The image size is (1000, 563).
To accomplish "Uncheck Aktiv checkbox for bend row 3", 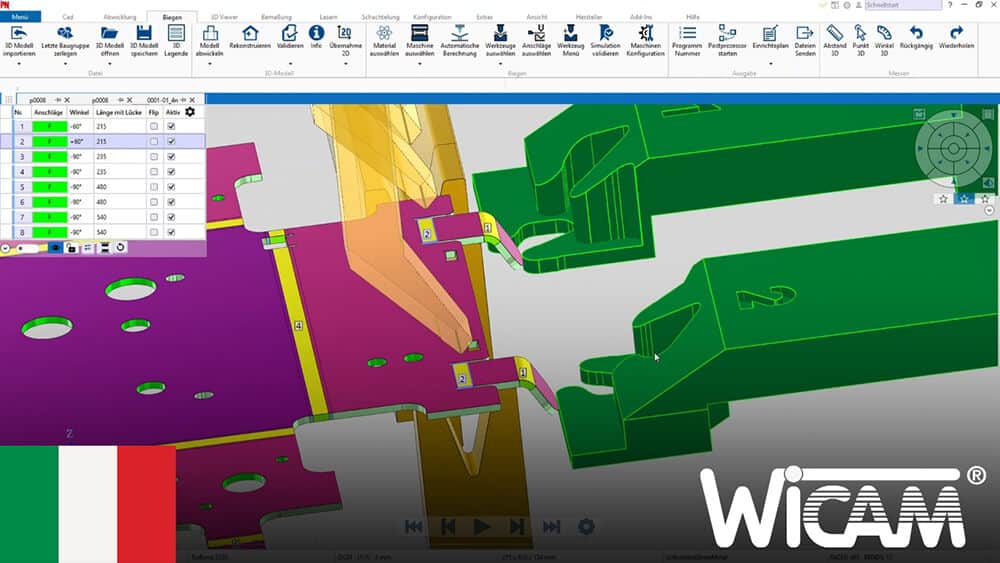I will 172,157.
